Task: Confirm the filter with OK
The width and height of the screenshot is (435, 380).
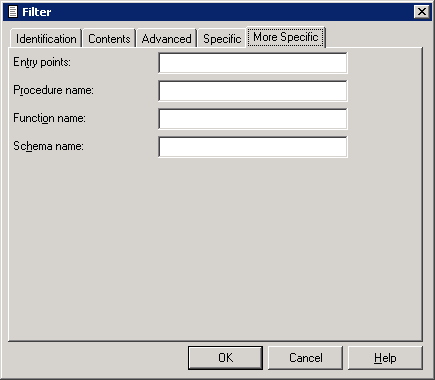Action: pos(225,358)
